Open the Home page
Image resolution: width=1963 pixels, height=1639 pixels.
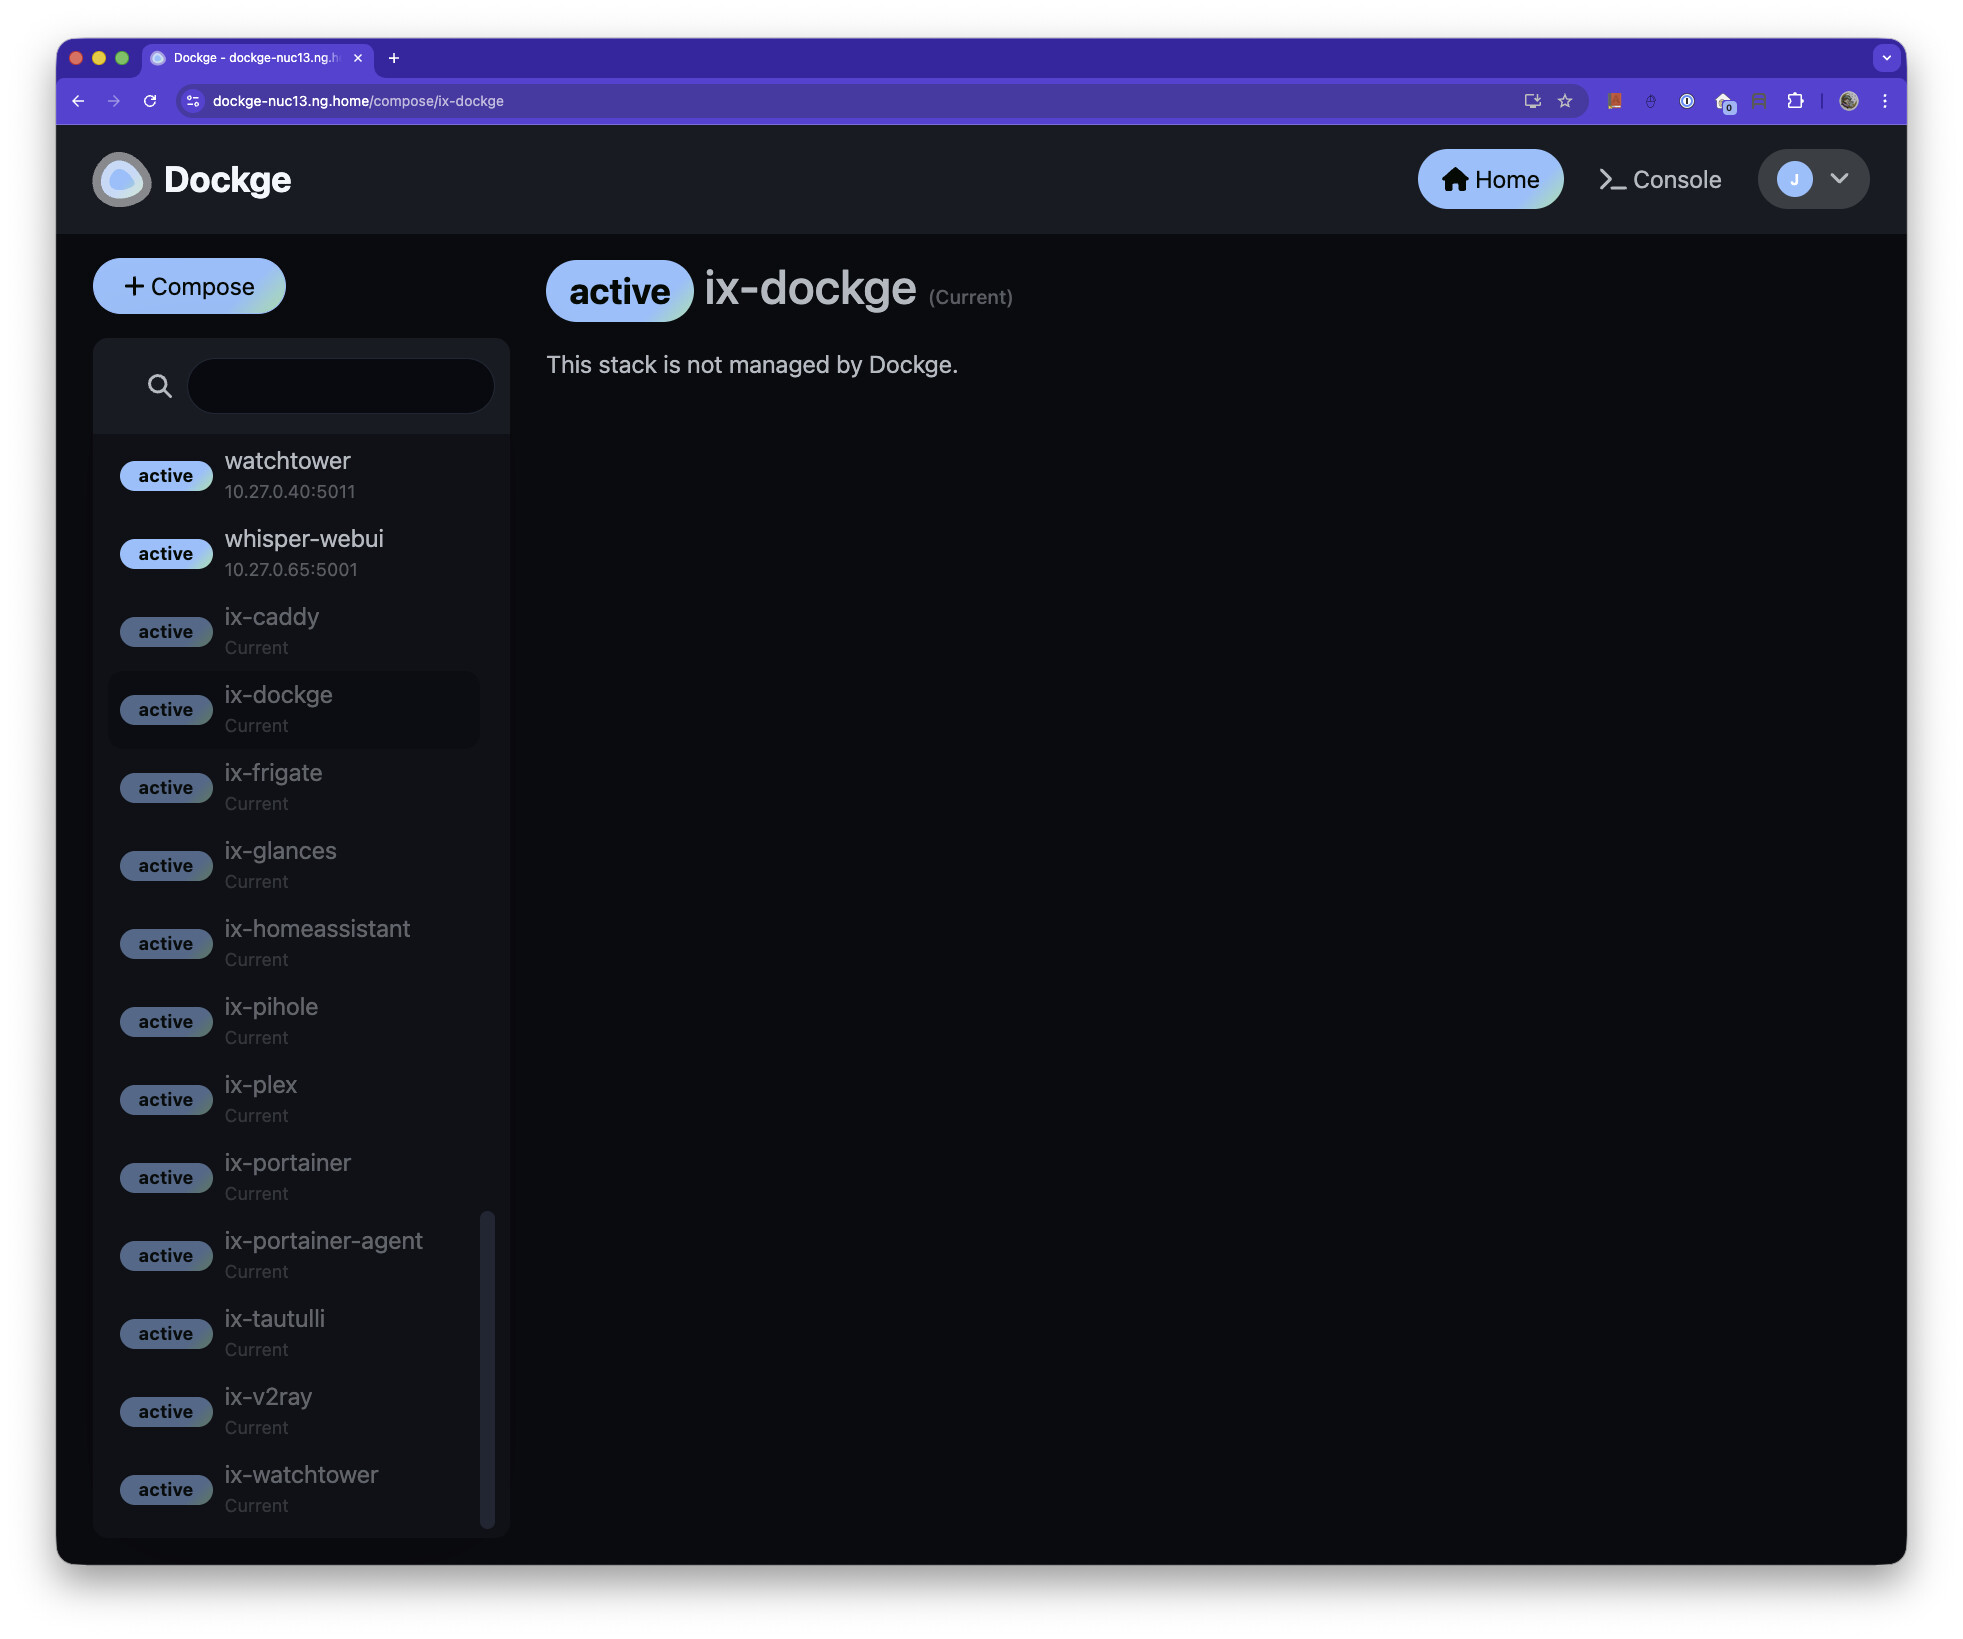(1490, 180)
